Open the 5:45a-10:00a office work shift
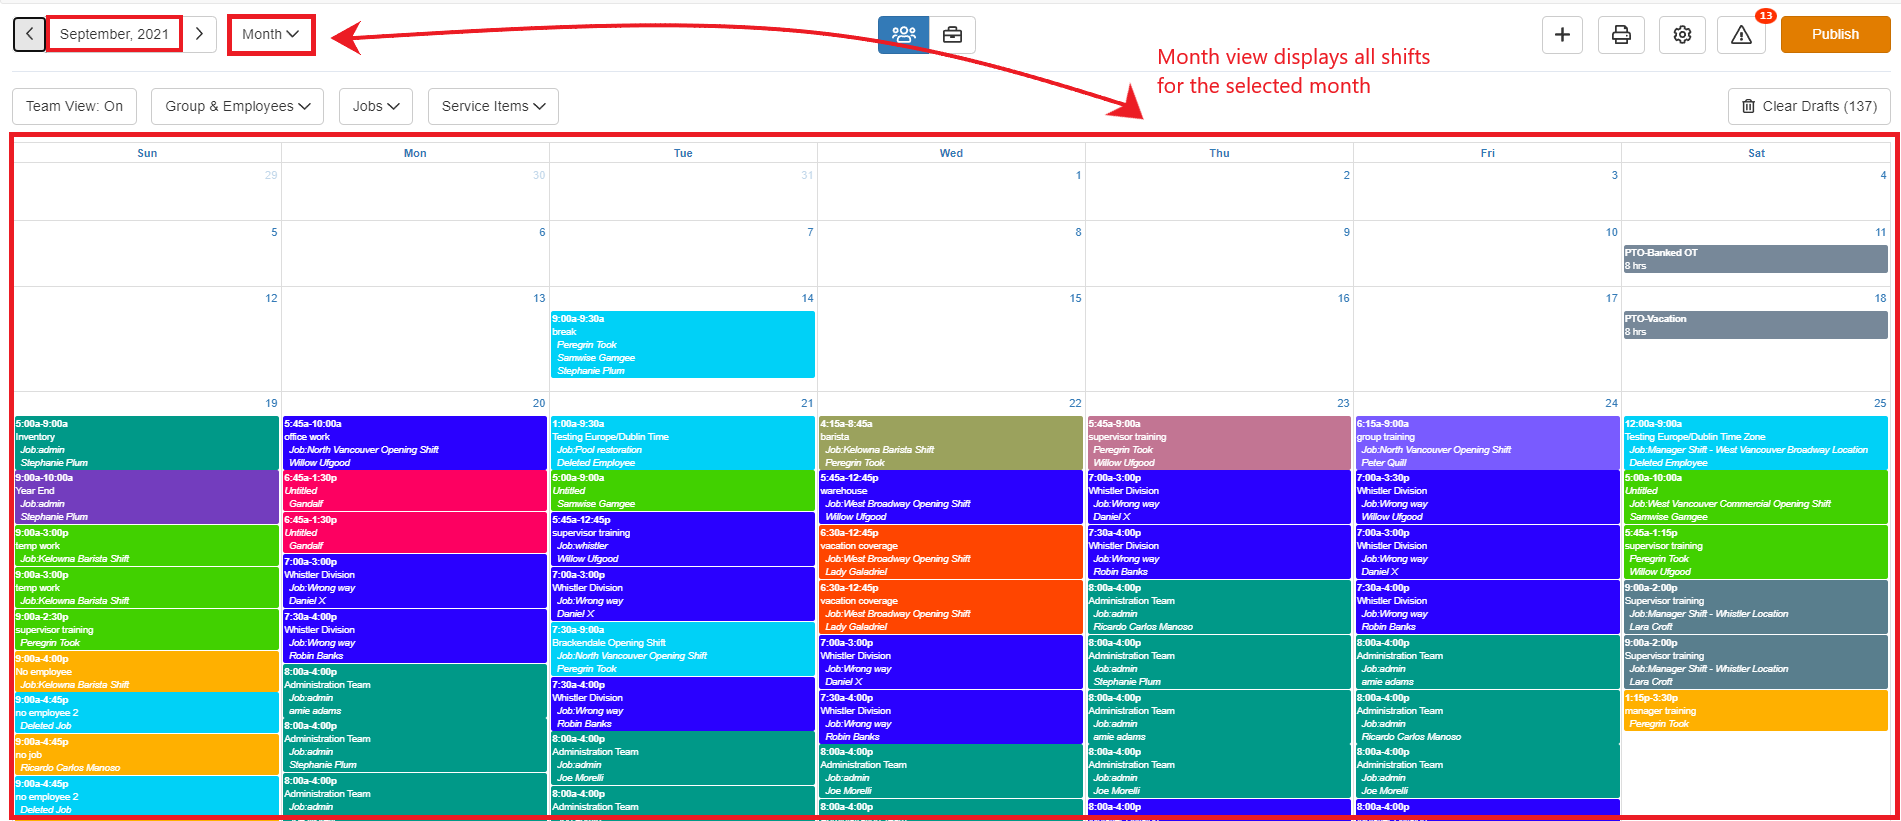1901x821 pixels. (415, 443)
